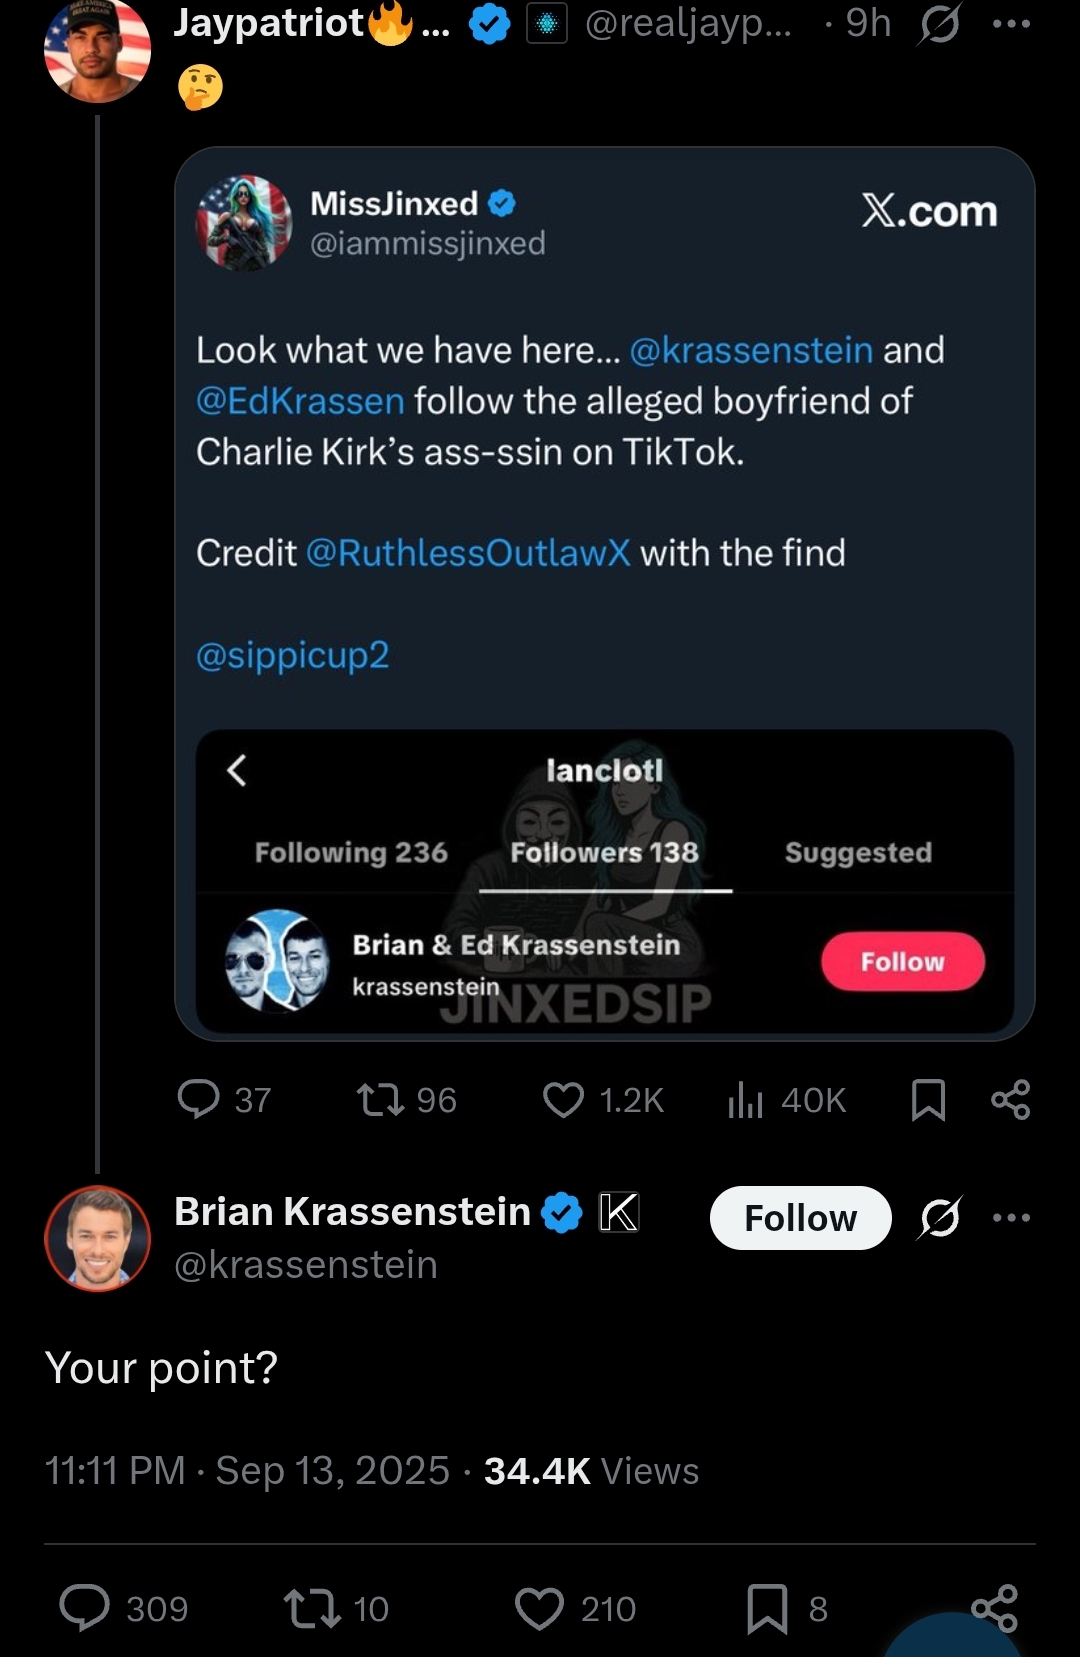Bookmark Jaypatriot's quoted post
Screen dimensions: 1080x1657
tap(928, 1100)
